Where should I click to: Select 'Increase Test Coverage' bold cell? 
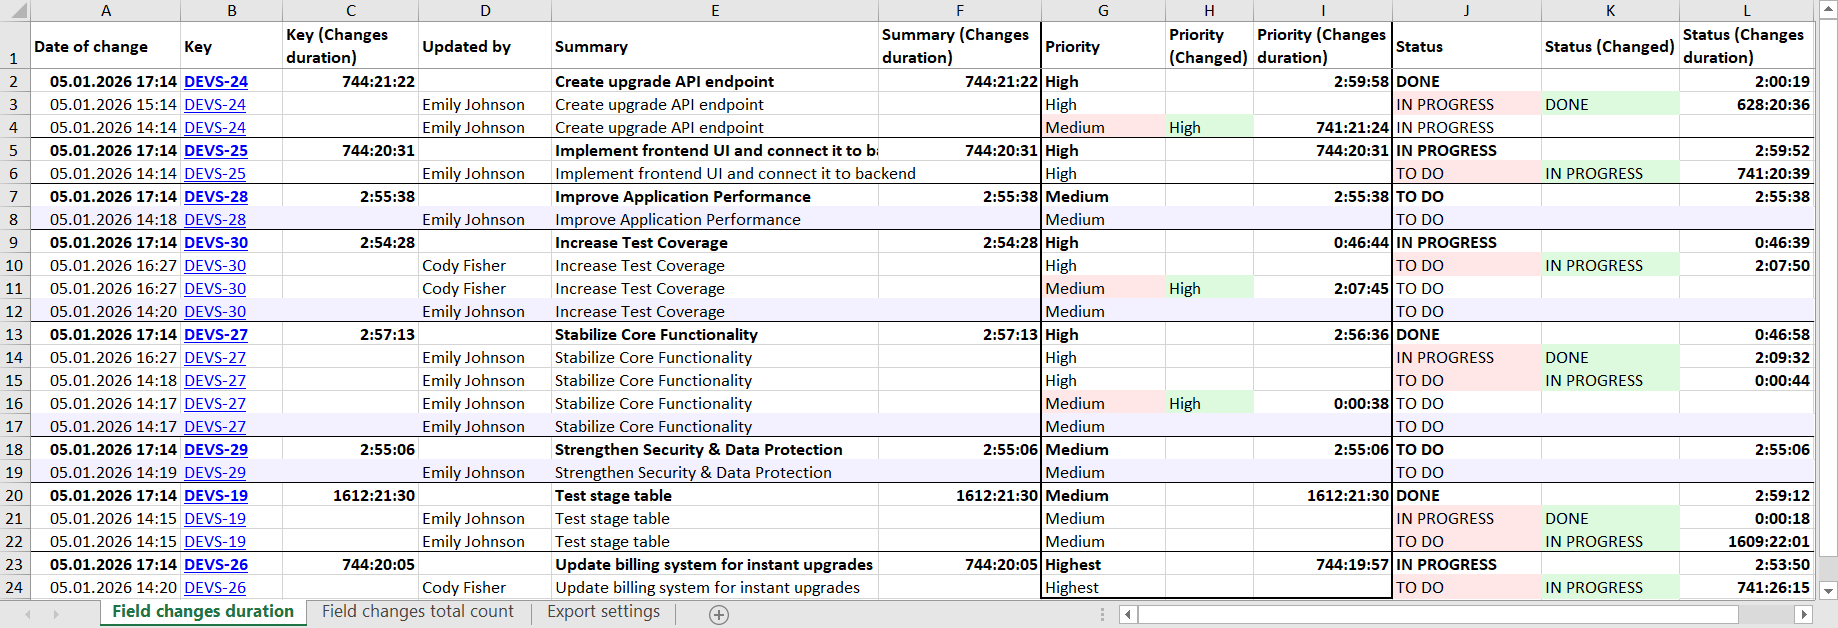(x=715, y=243)
